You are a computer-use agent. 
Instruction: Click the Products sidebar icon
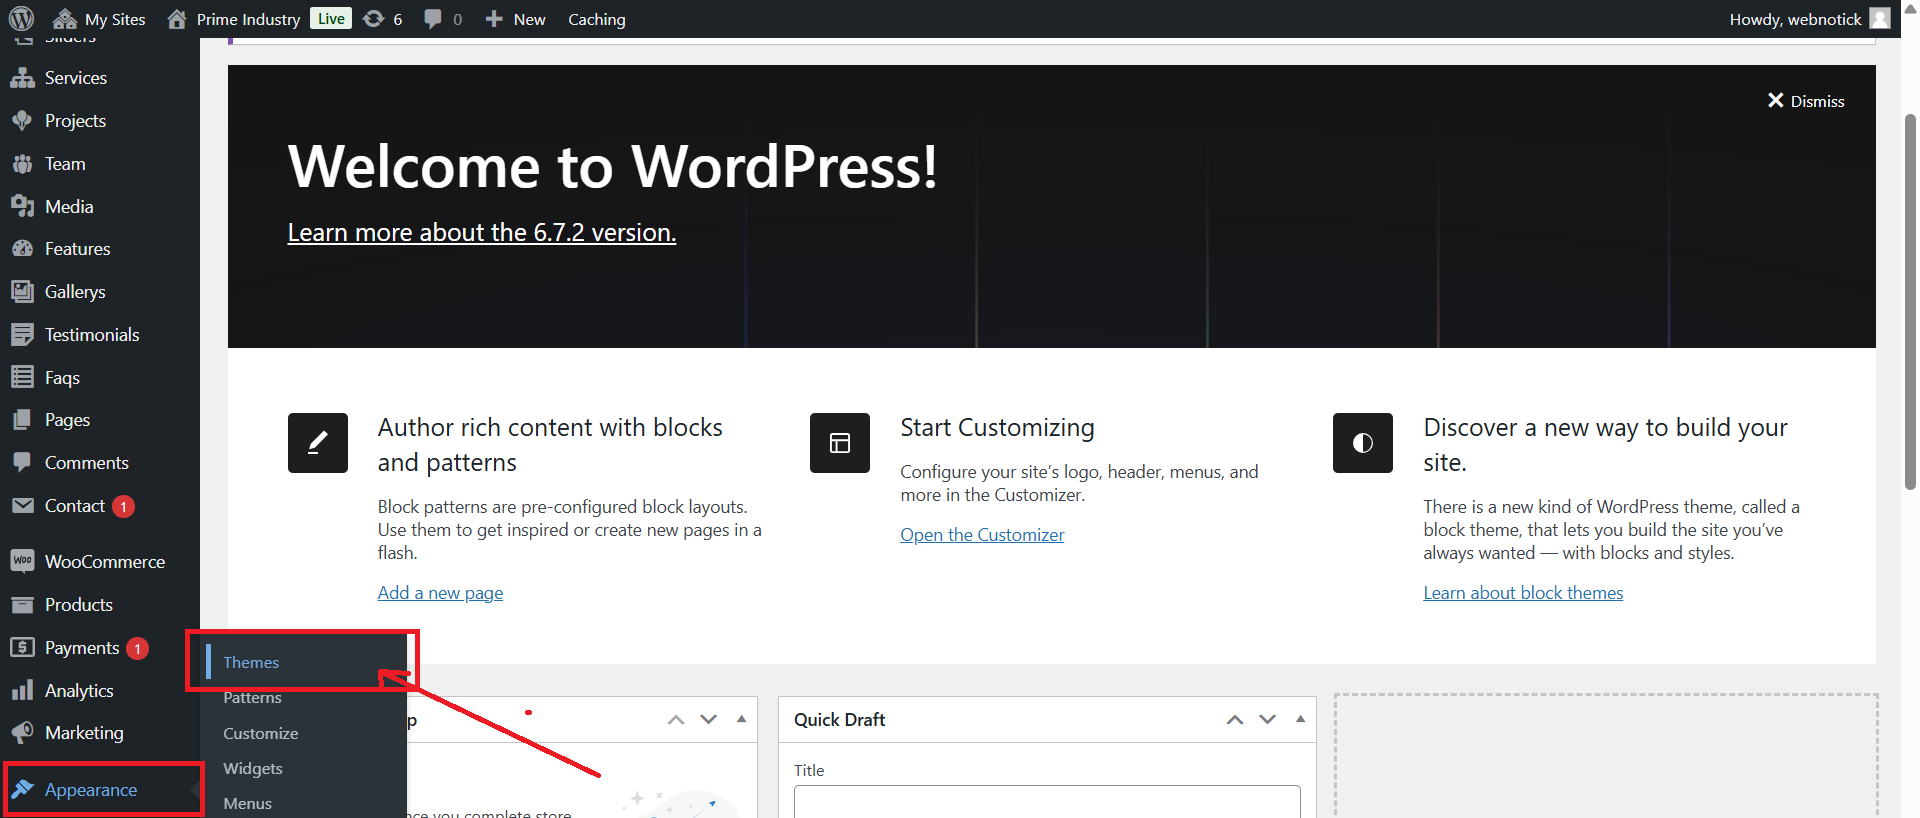(22, 605)
